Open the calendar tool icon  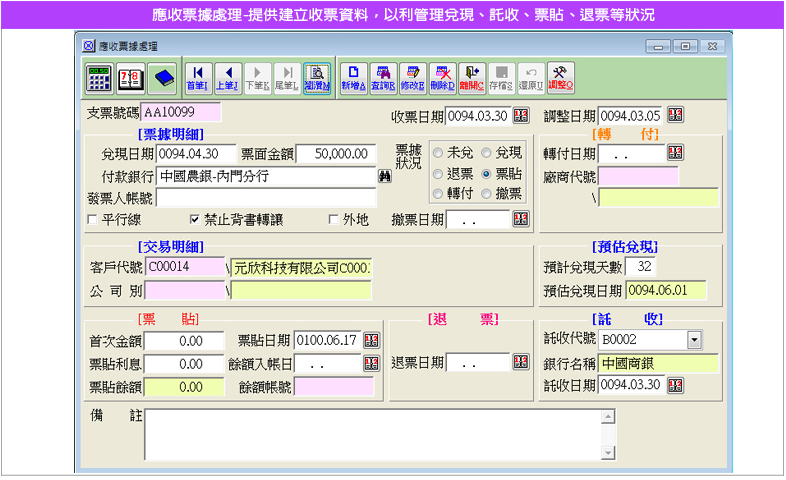click(x=130, y=77)
